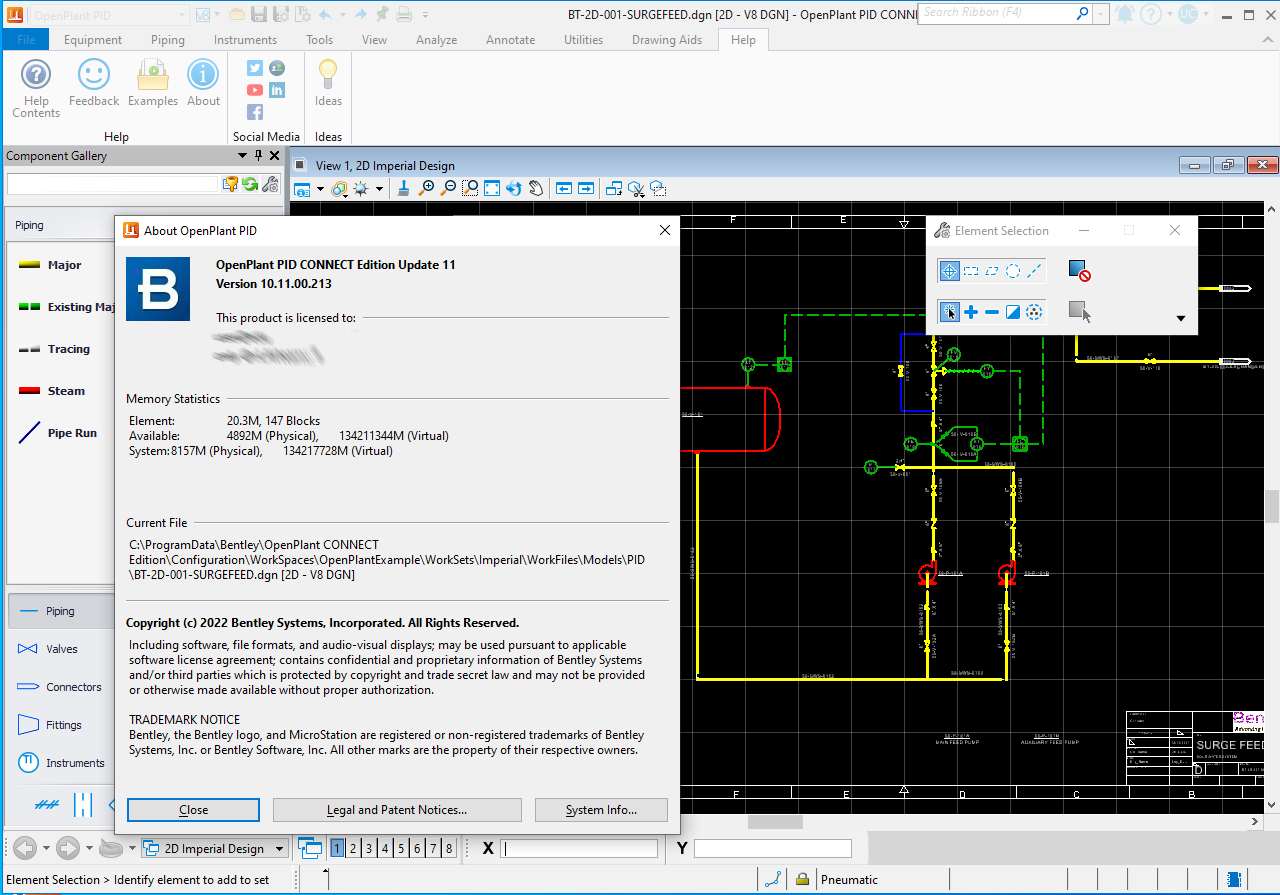Click the Copy View icon
The height and width of the screenshot is (895, 1280).
click(614, 188)
